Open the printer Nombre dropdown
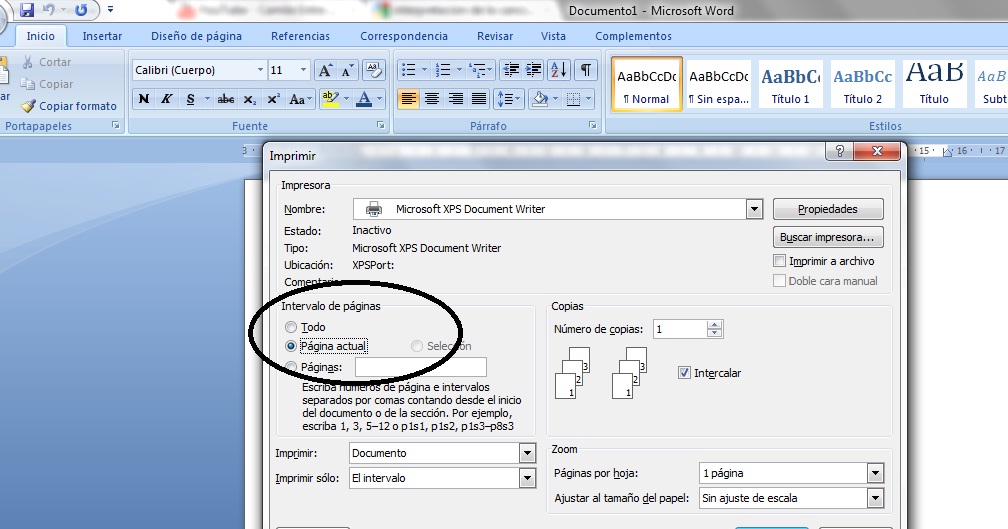Viewport: 1008px width, 529px height. 754,209
